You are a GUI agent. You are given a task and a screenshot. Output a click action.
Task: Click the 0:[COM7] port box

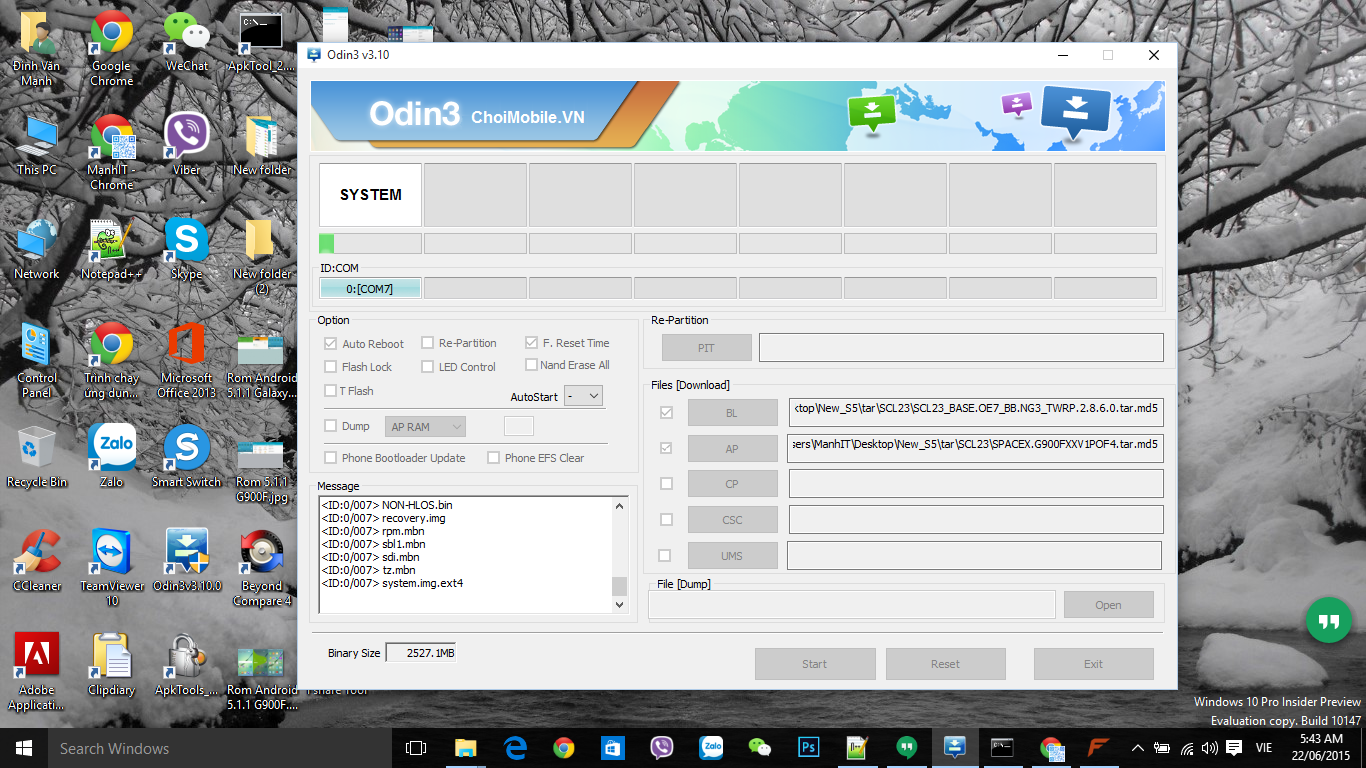[x=370, y=288]
